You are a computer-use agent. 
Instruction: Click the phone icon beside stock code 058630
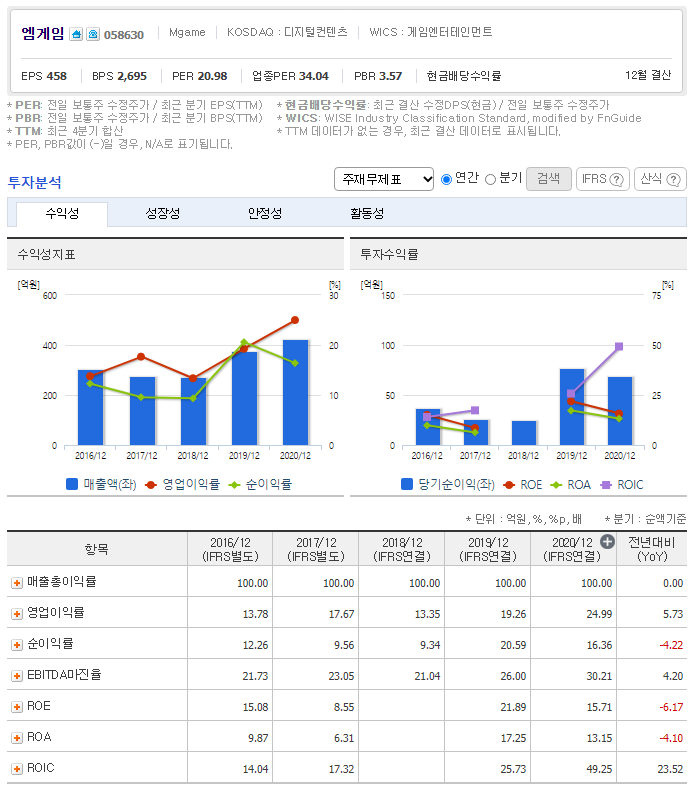click(93, 34)
